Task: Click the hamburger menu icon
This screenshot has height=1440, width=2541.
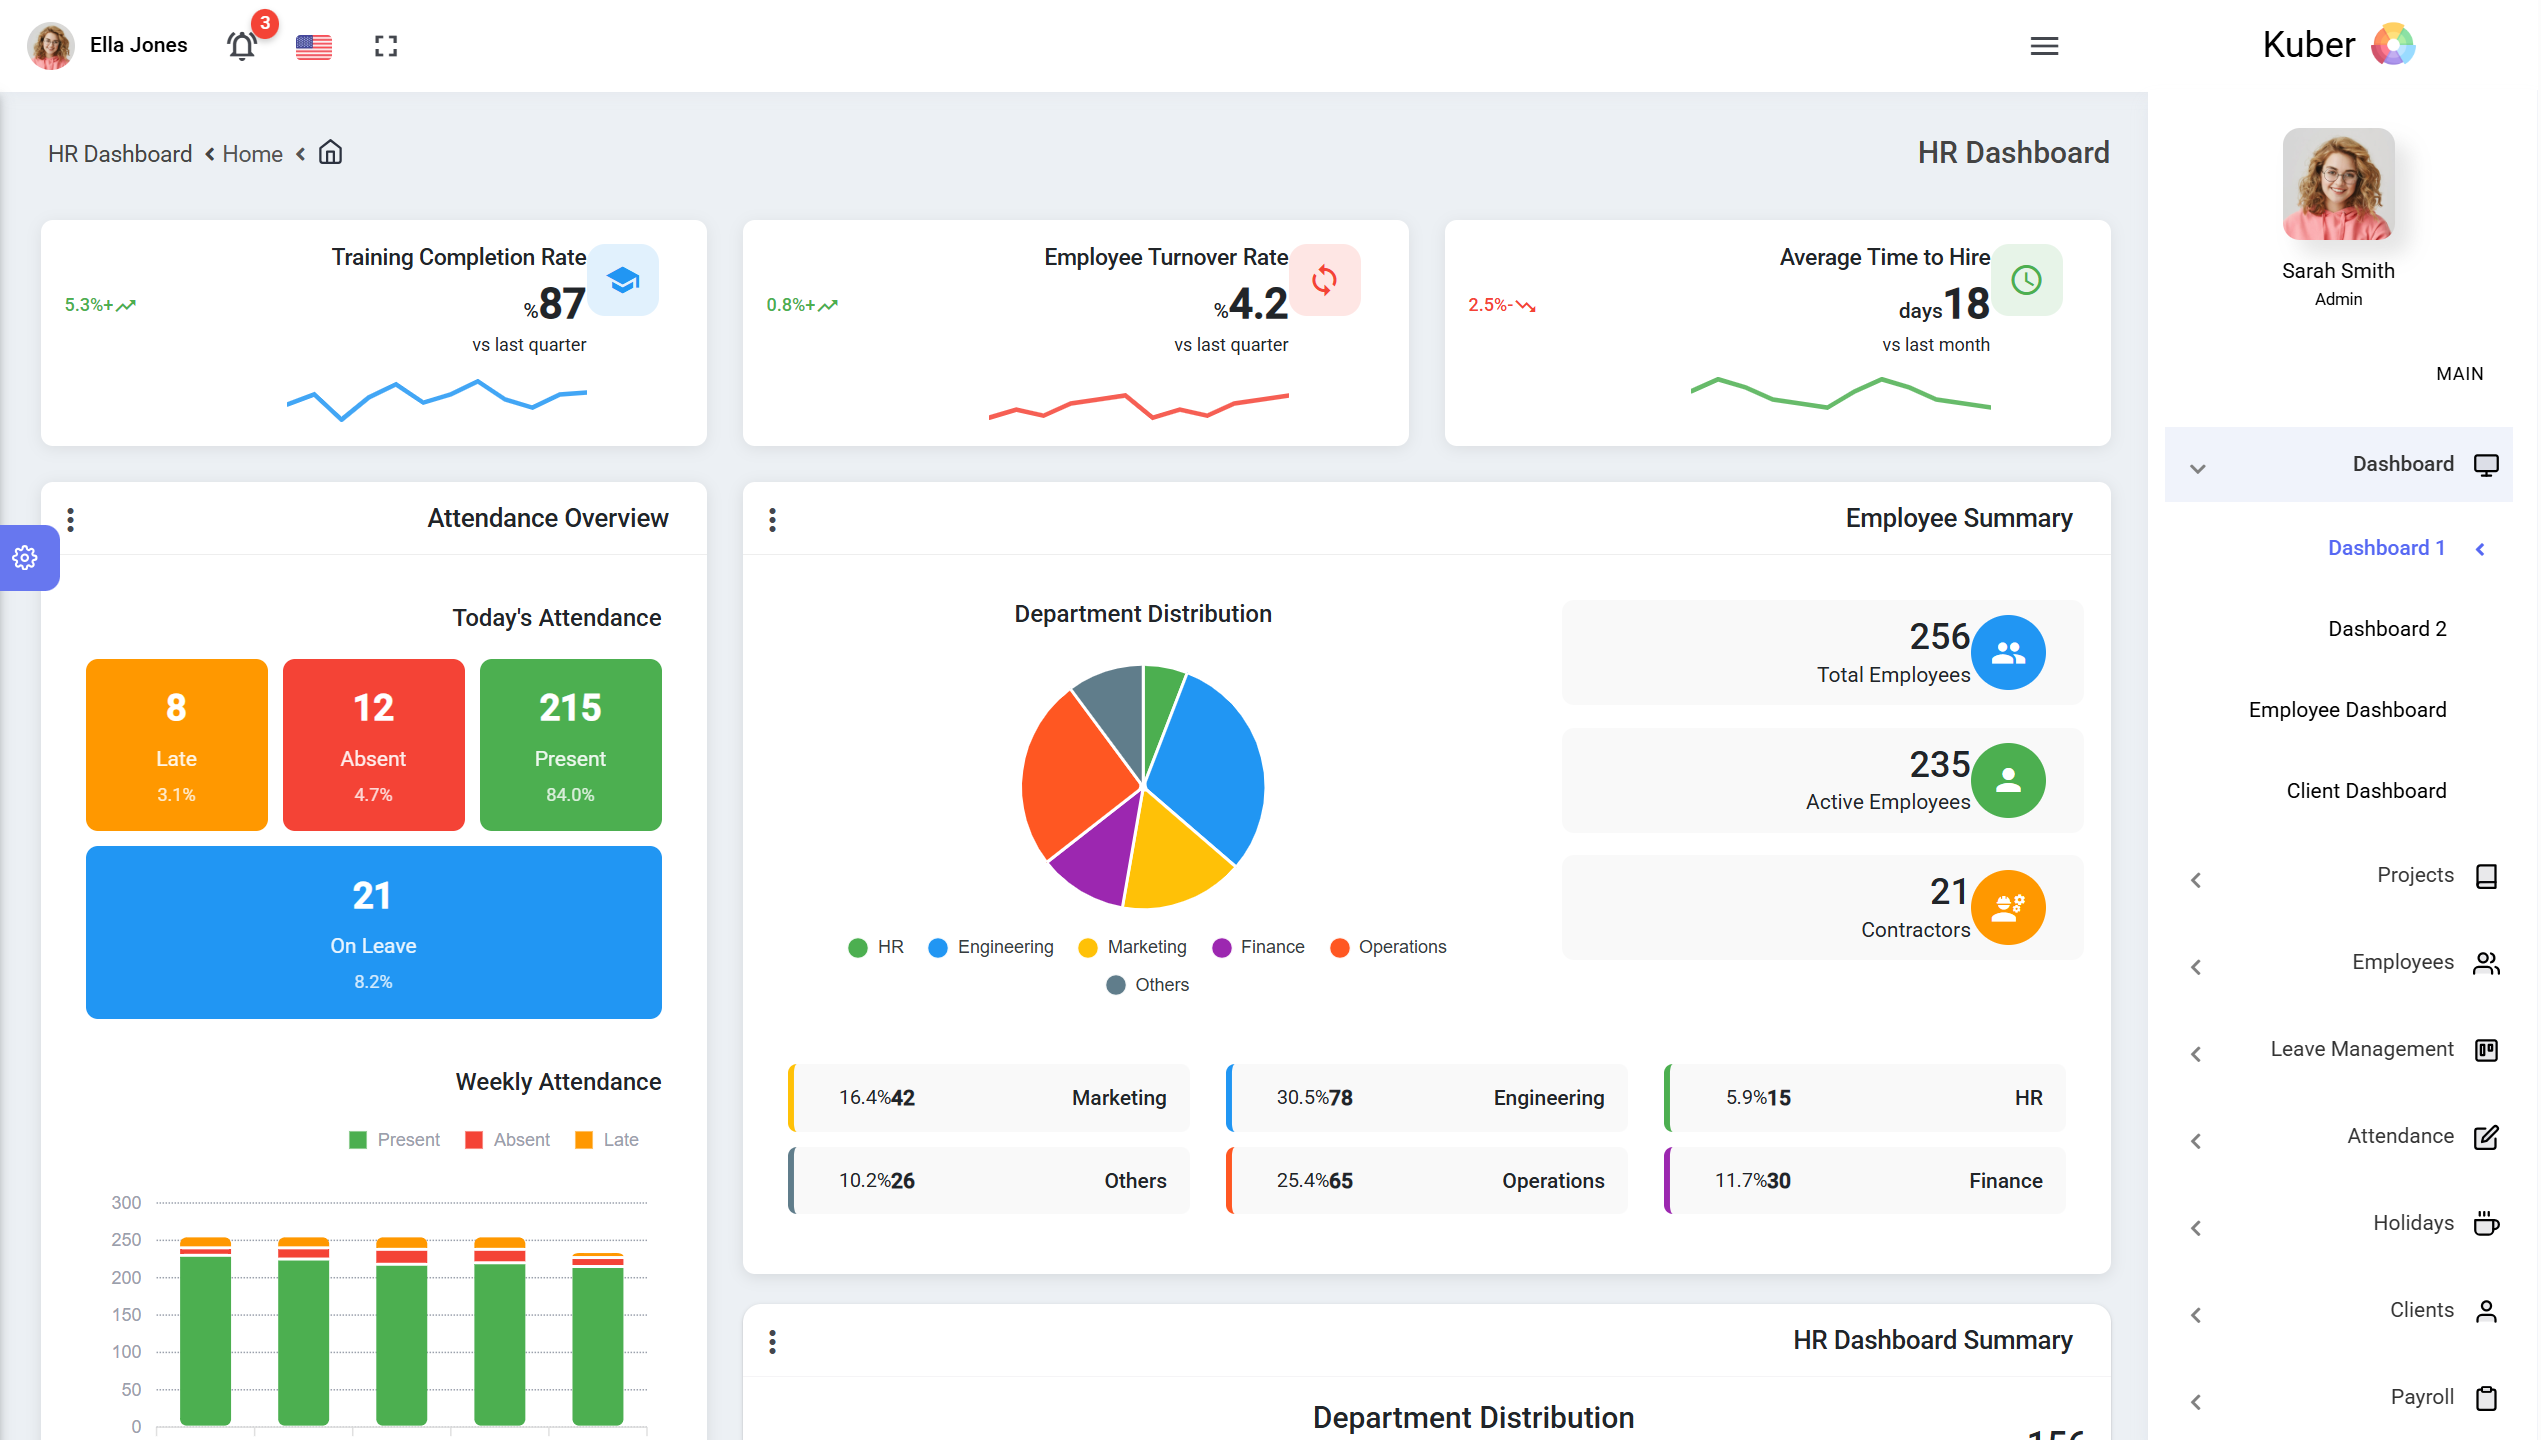Action: pos(2044,46)
